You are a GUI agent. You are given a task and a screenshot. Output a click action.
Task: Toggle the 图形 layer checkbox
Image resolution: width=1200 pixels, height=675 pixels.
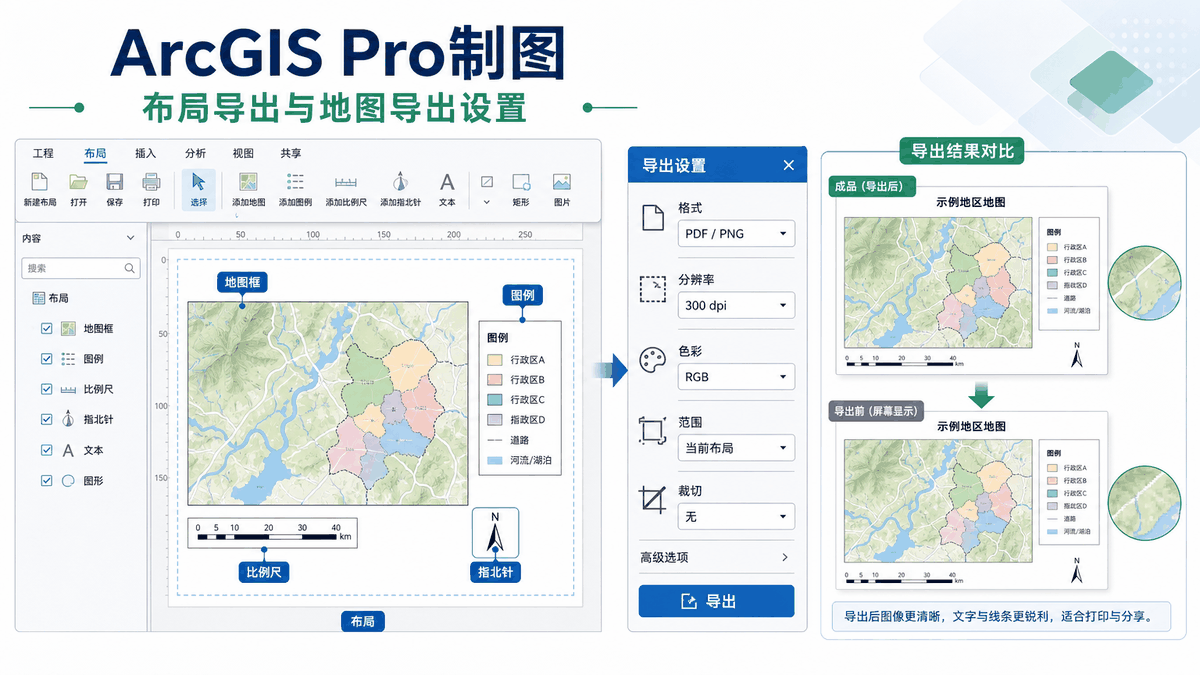(46, 480)
